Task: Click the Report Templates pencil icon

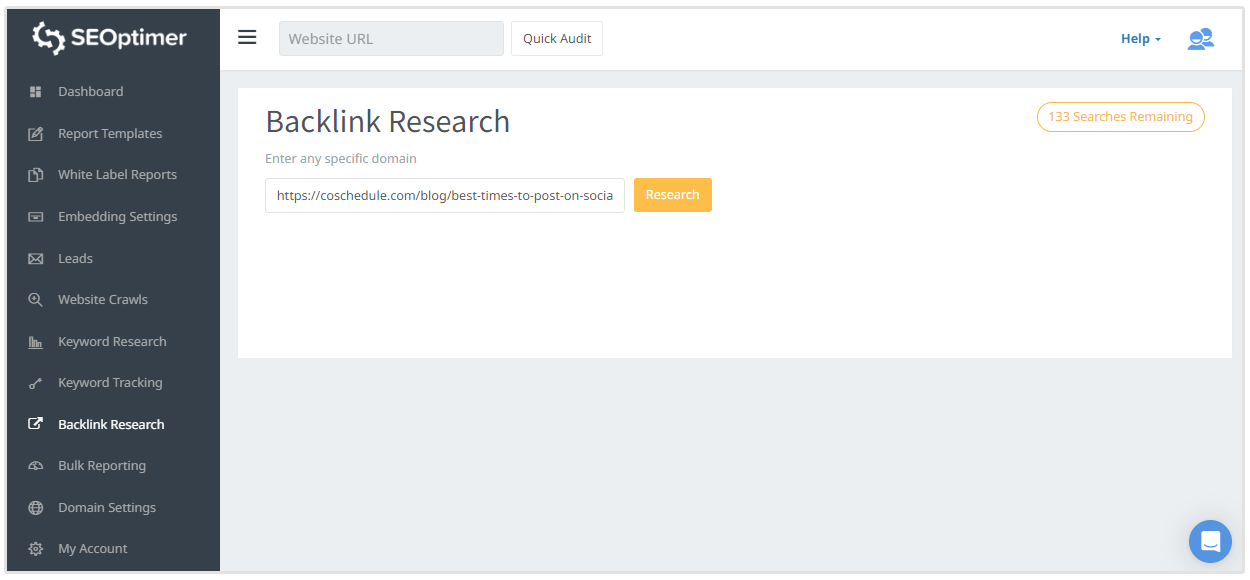Action: [36, 134]
